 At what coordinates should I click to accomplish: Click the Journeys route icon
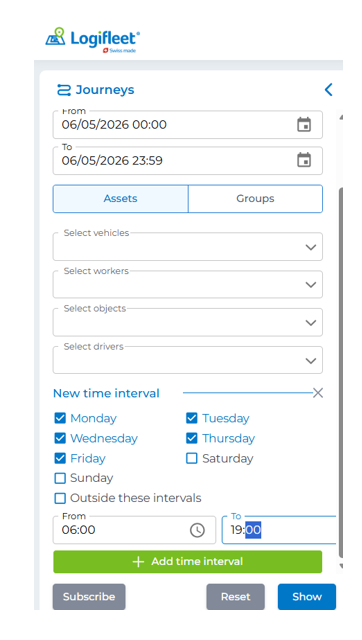coord(64,90)
